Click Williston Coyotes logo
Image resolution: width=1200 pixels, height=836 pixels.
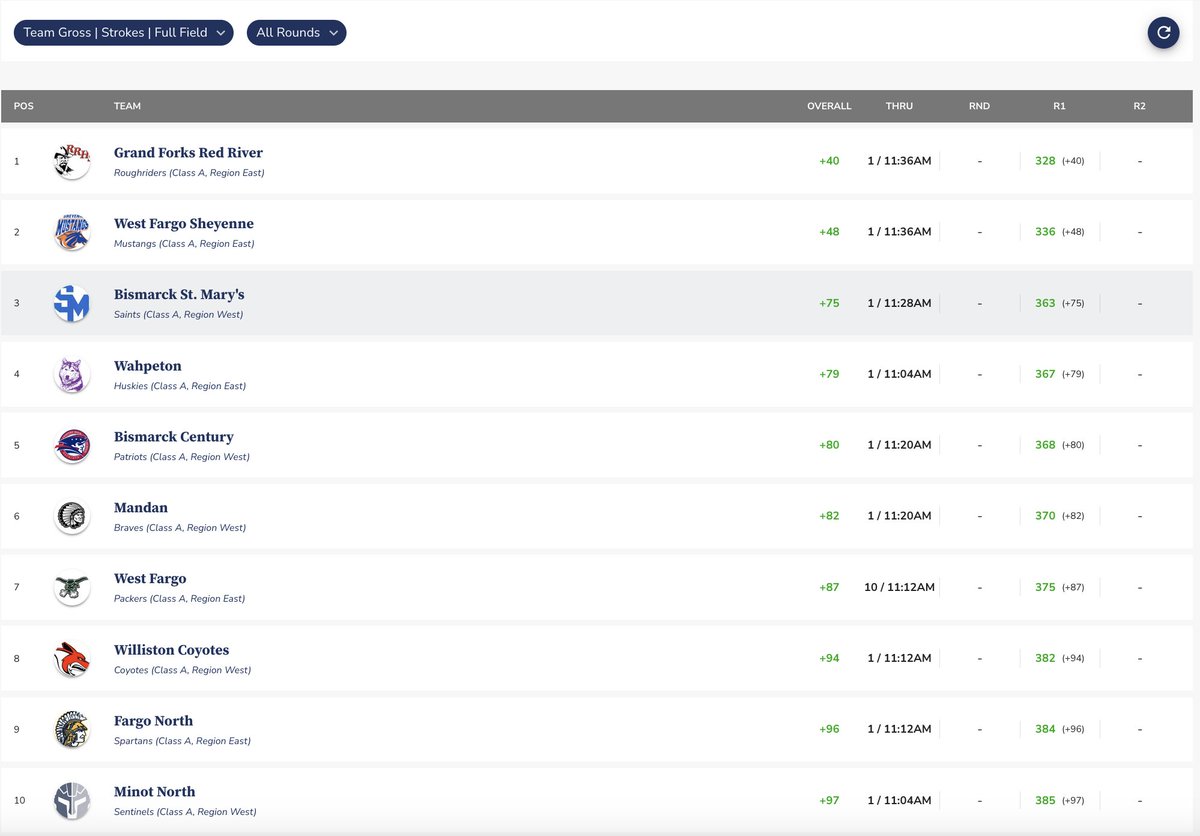(72, 658)
